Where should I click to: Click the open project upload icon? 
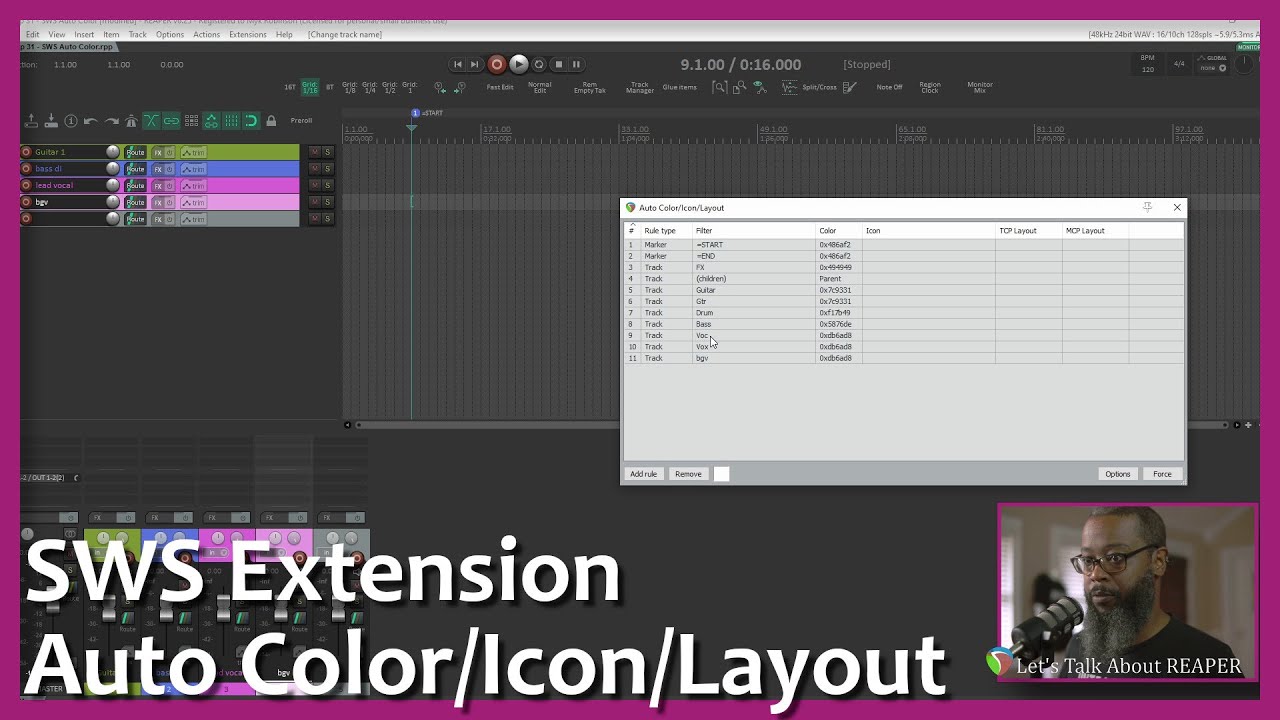[x=31, y=121]
